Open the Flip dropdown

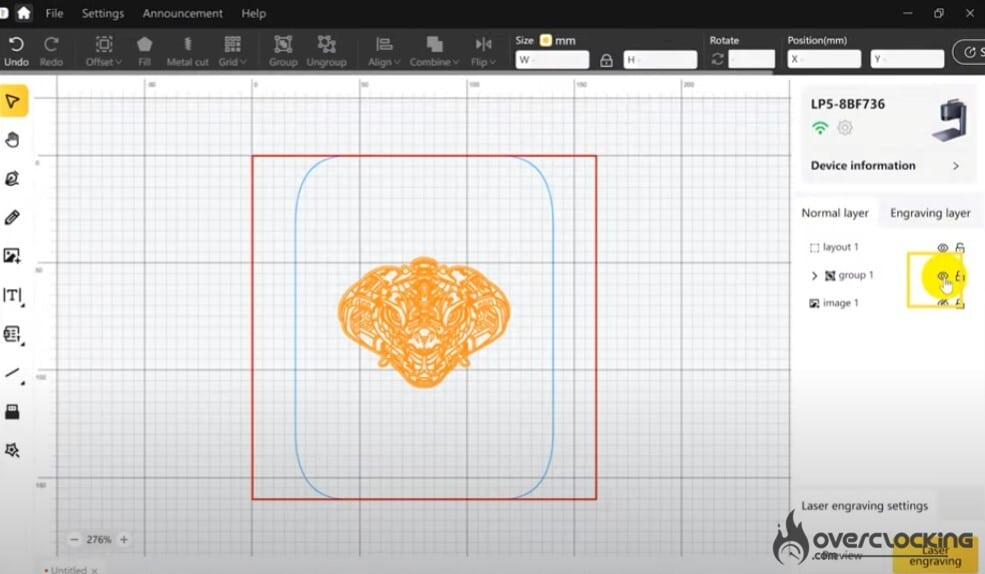(483, 51)
